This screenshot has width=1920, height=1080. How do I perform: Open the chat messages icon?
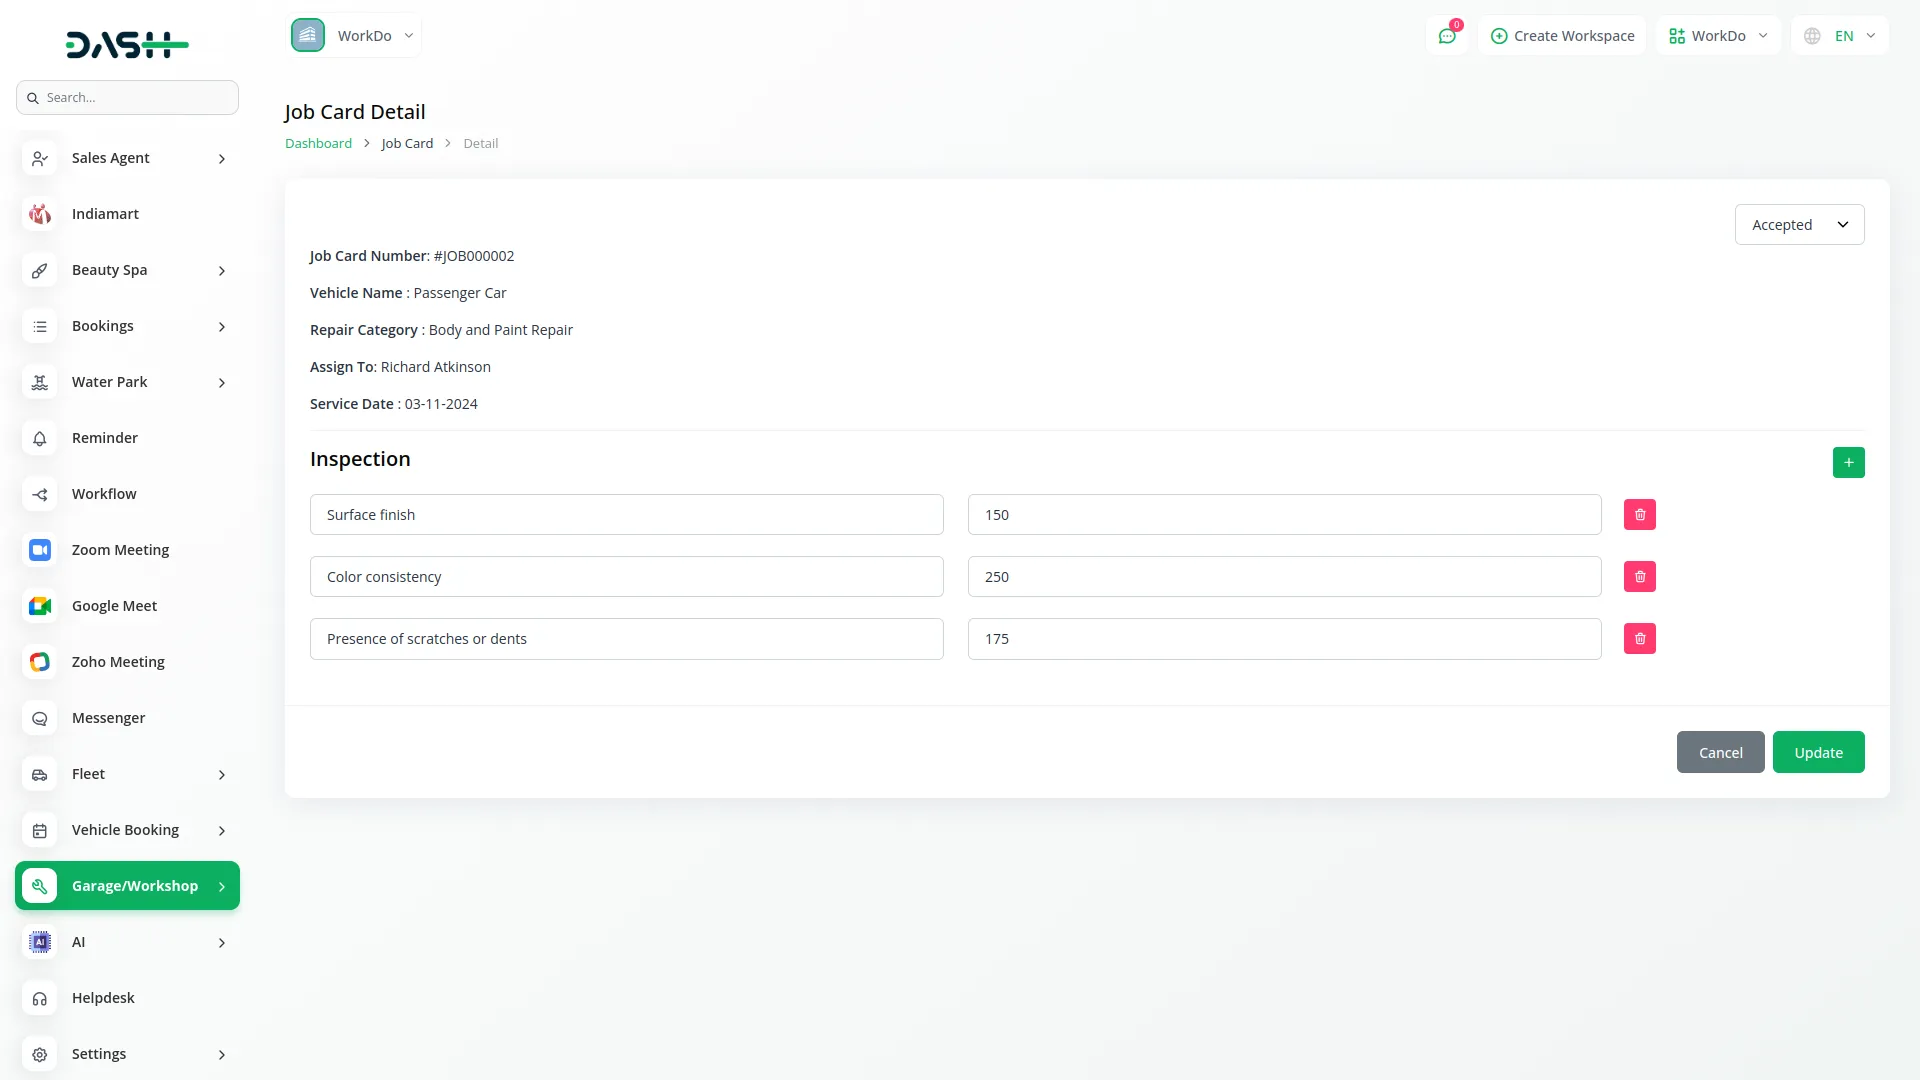pos(1446,36)
